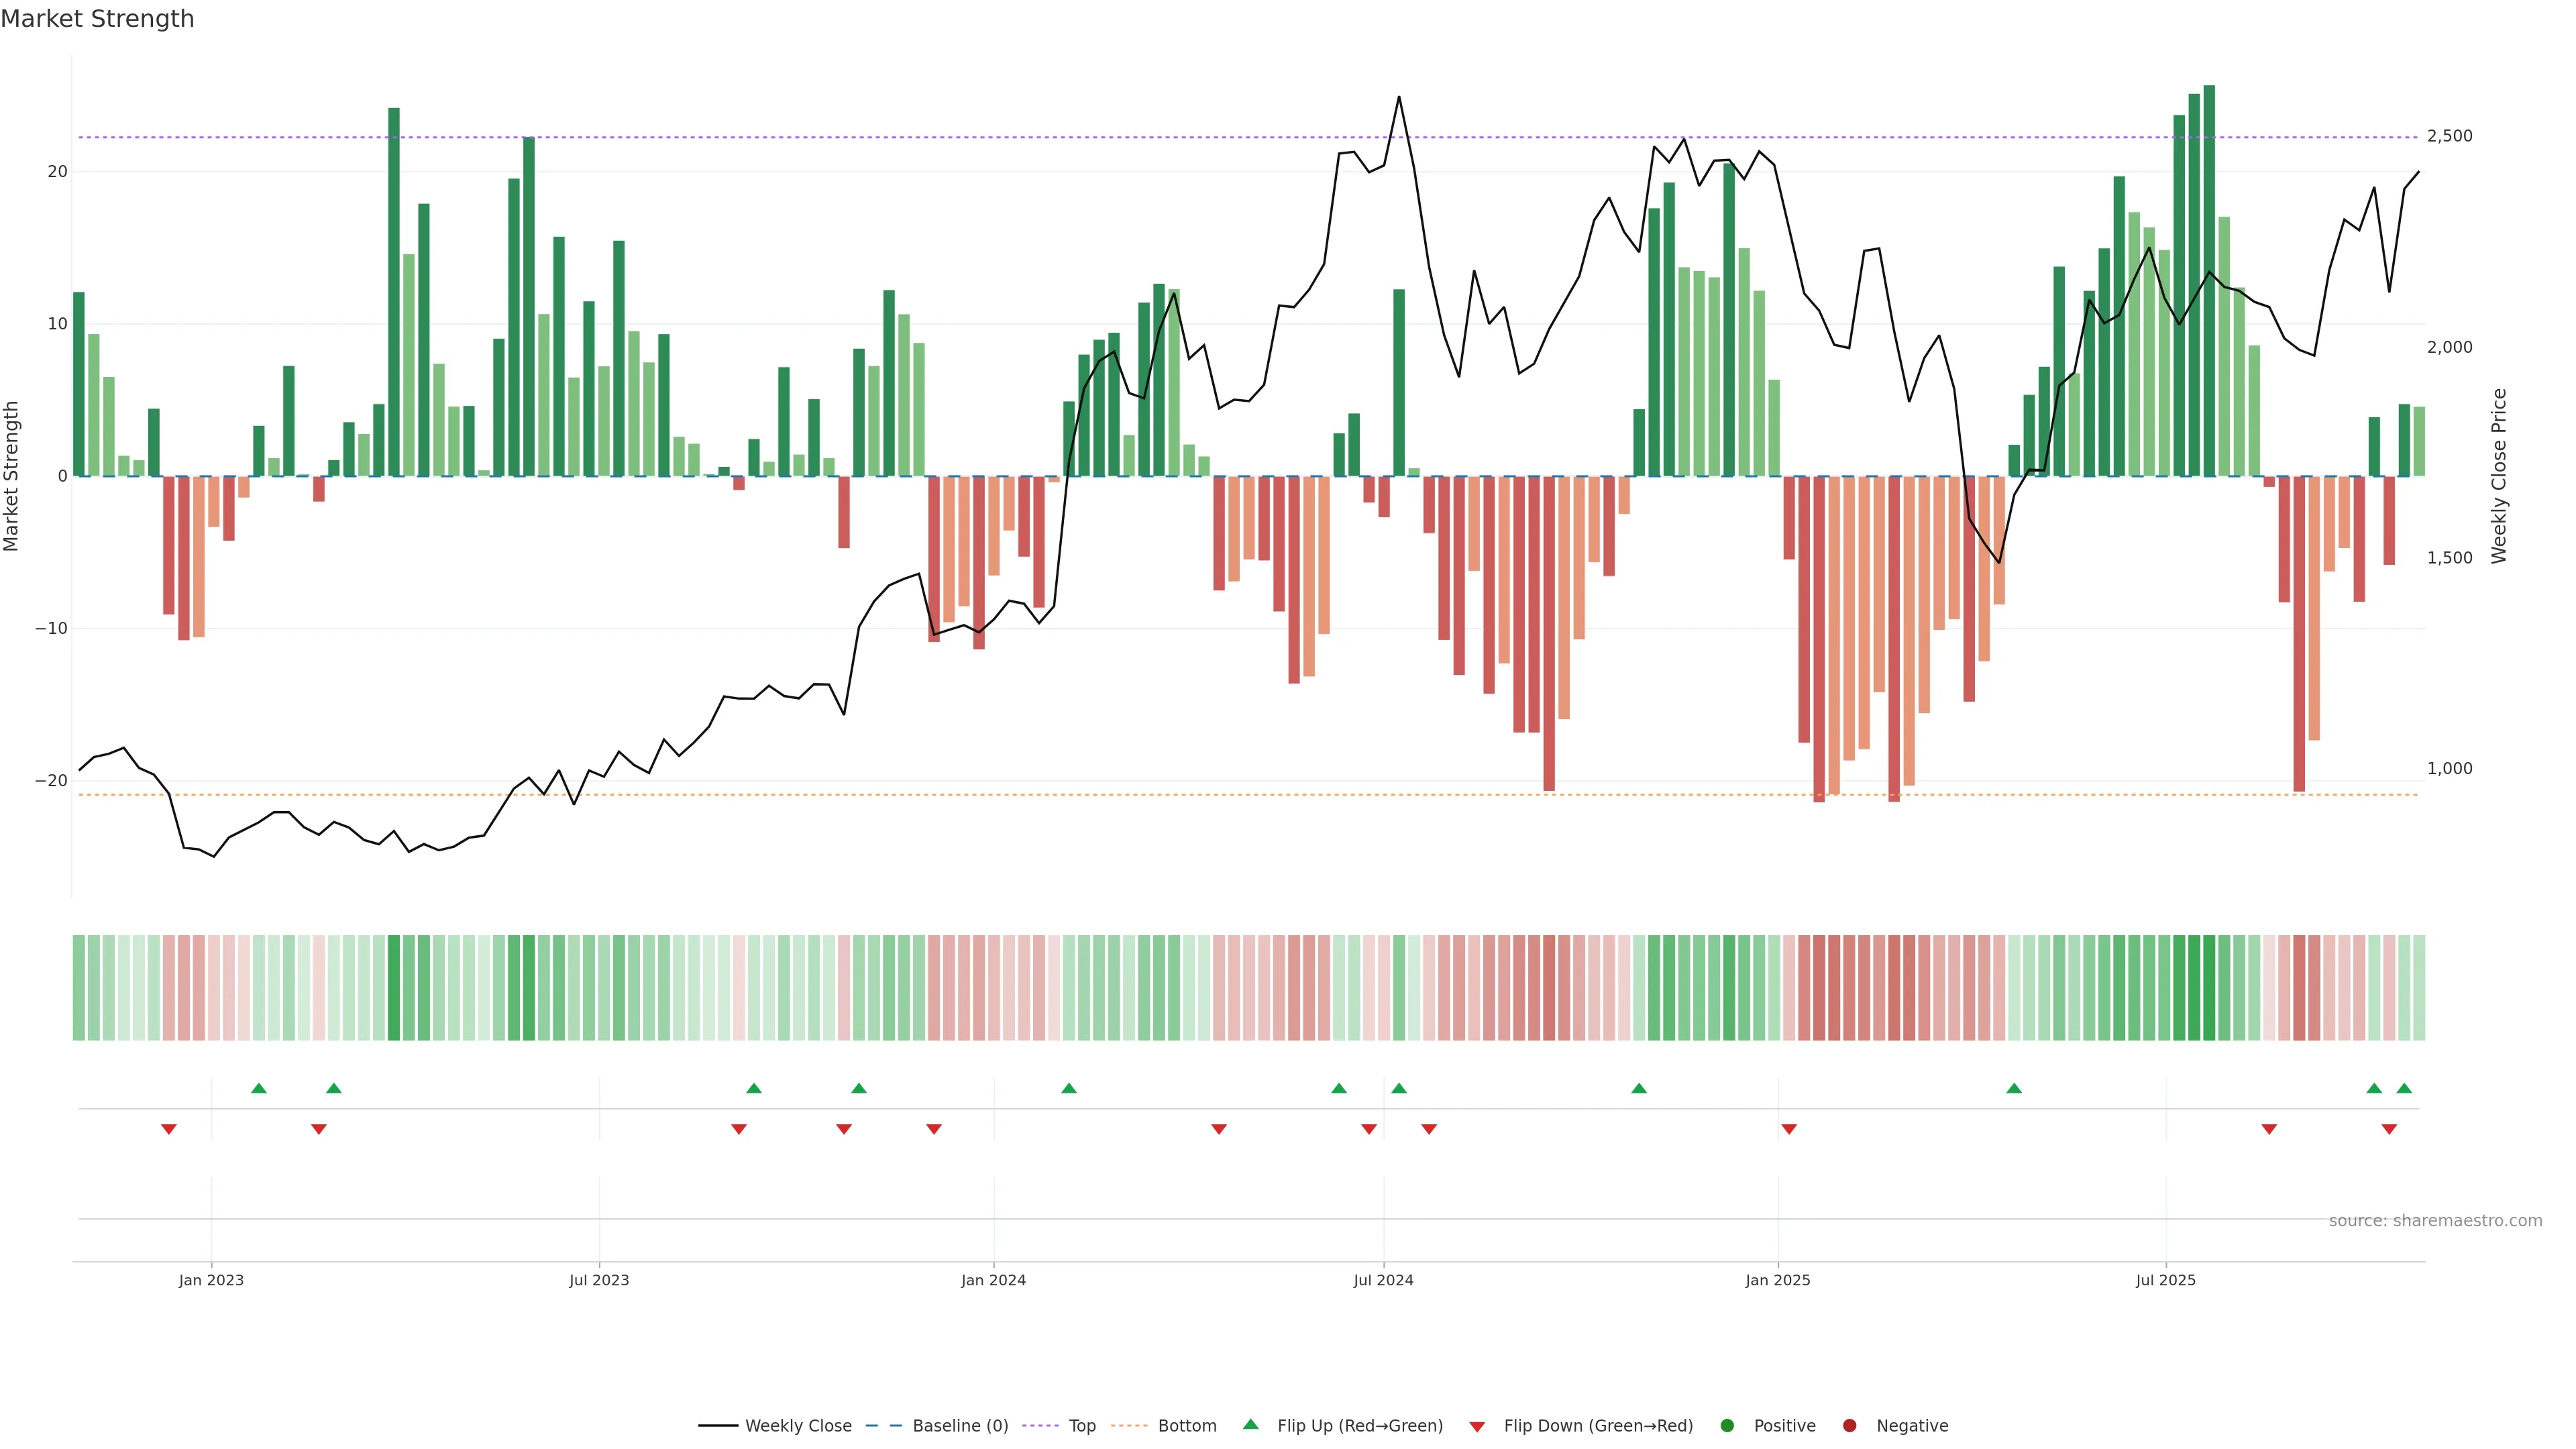The image size is (2576, 1449).
Task: Click the dark red Negative legend dot
Action: click(1849, 1426)
